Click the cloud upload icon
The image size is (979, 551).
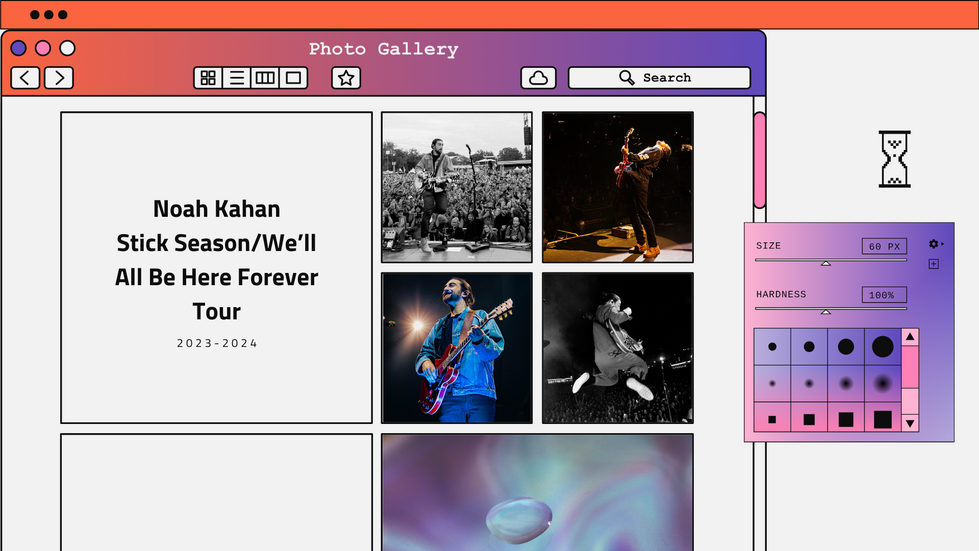pos(538,78)
